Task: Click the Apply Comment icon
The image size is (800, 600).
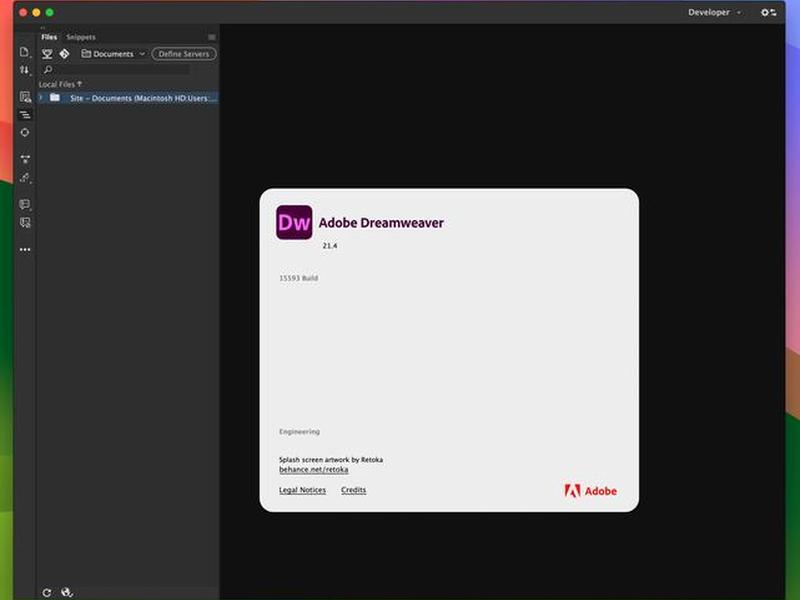Action: (24, 204)
